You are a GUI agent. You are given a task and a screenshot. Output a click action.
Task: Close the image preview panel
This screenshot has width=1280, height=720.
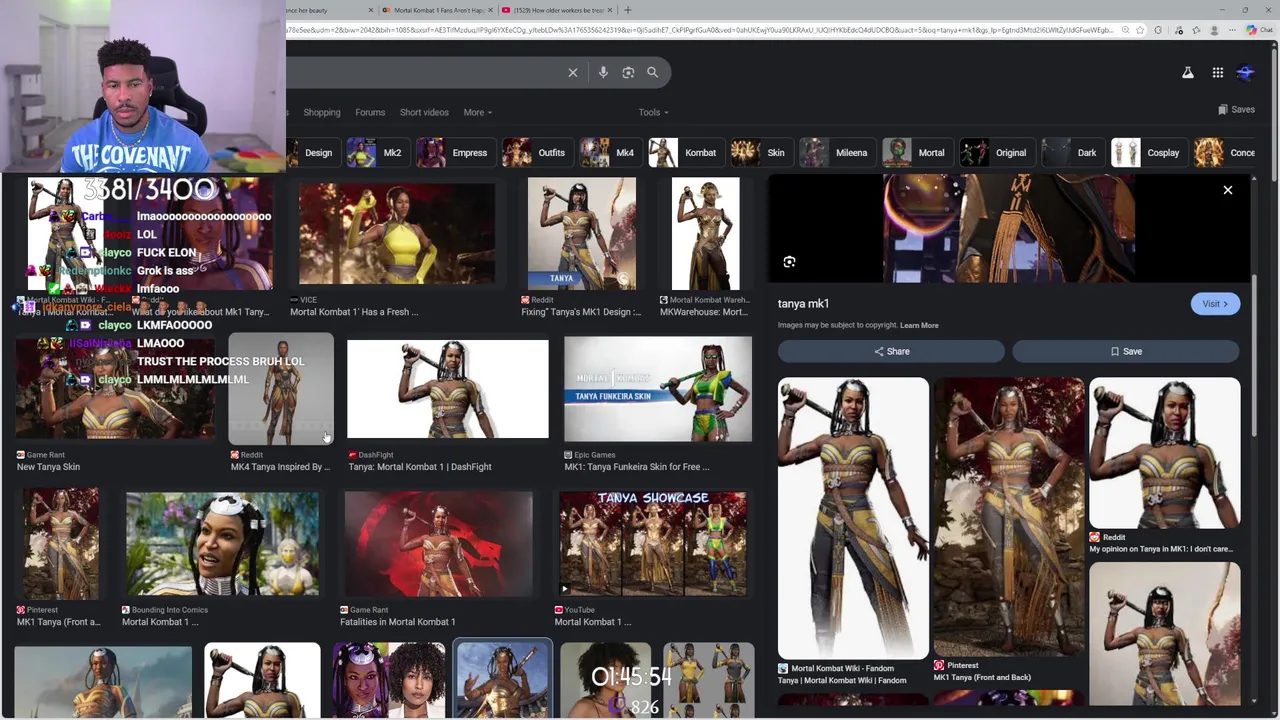tap(1228, 190)
